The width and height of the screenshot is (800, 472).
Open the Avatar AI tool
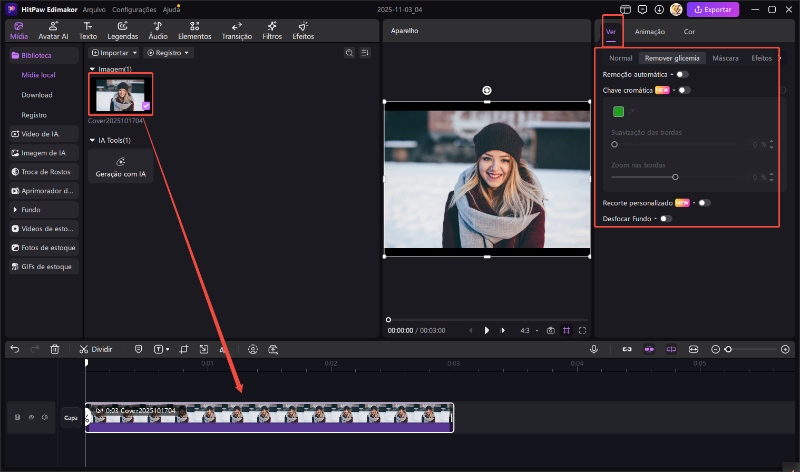(53, 31)
